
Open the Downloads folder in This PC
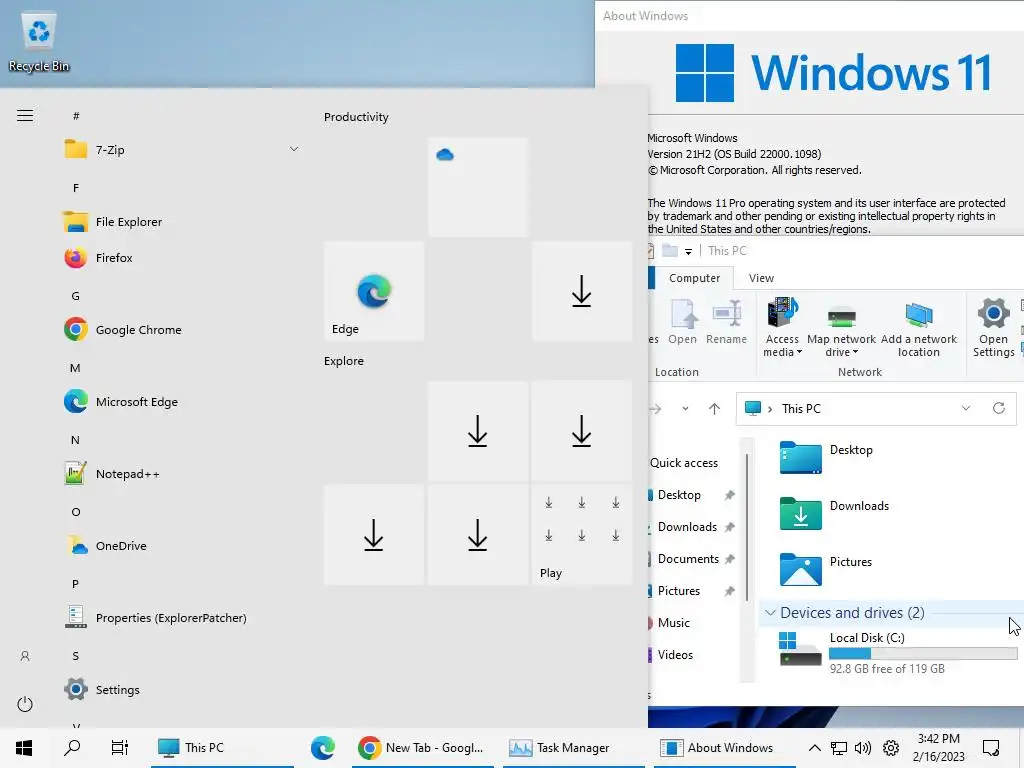tap(834, 513)
